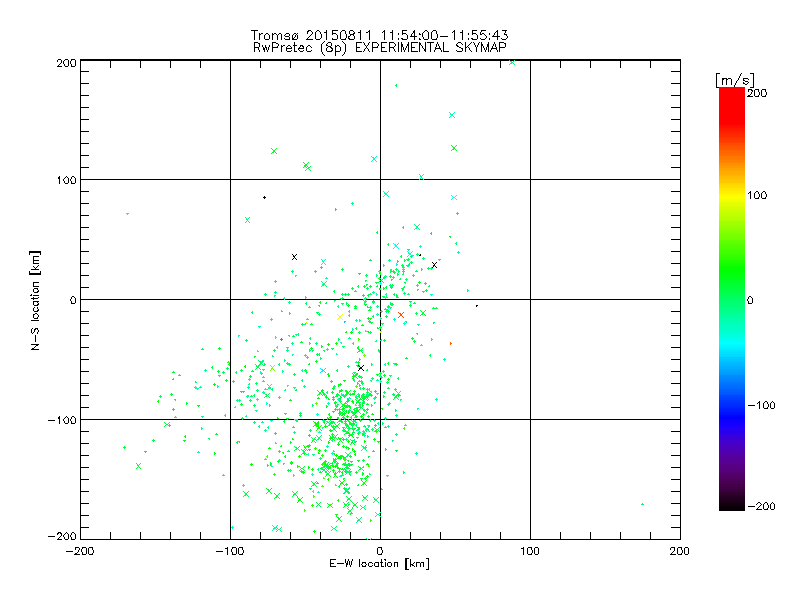
Task: Click the 200 tick label on E-W axis
Action: [x=680, y=551]
